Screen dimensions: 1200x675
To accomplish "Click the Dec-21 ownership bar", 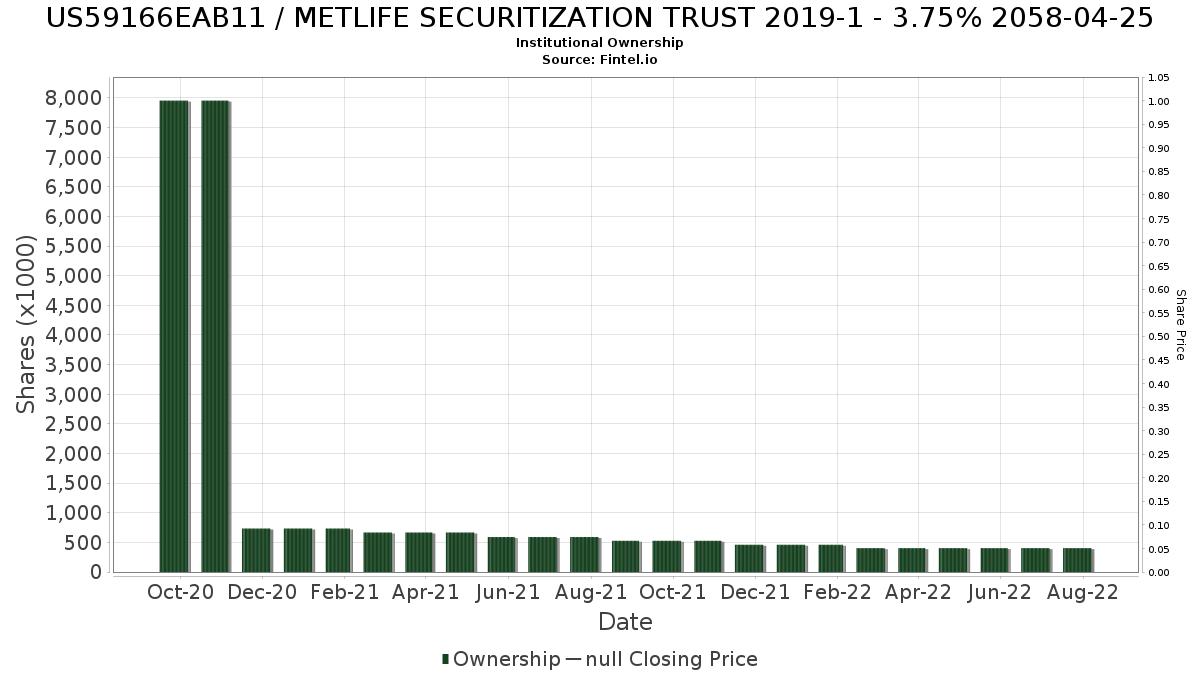I will [x=749, y=558].
